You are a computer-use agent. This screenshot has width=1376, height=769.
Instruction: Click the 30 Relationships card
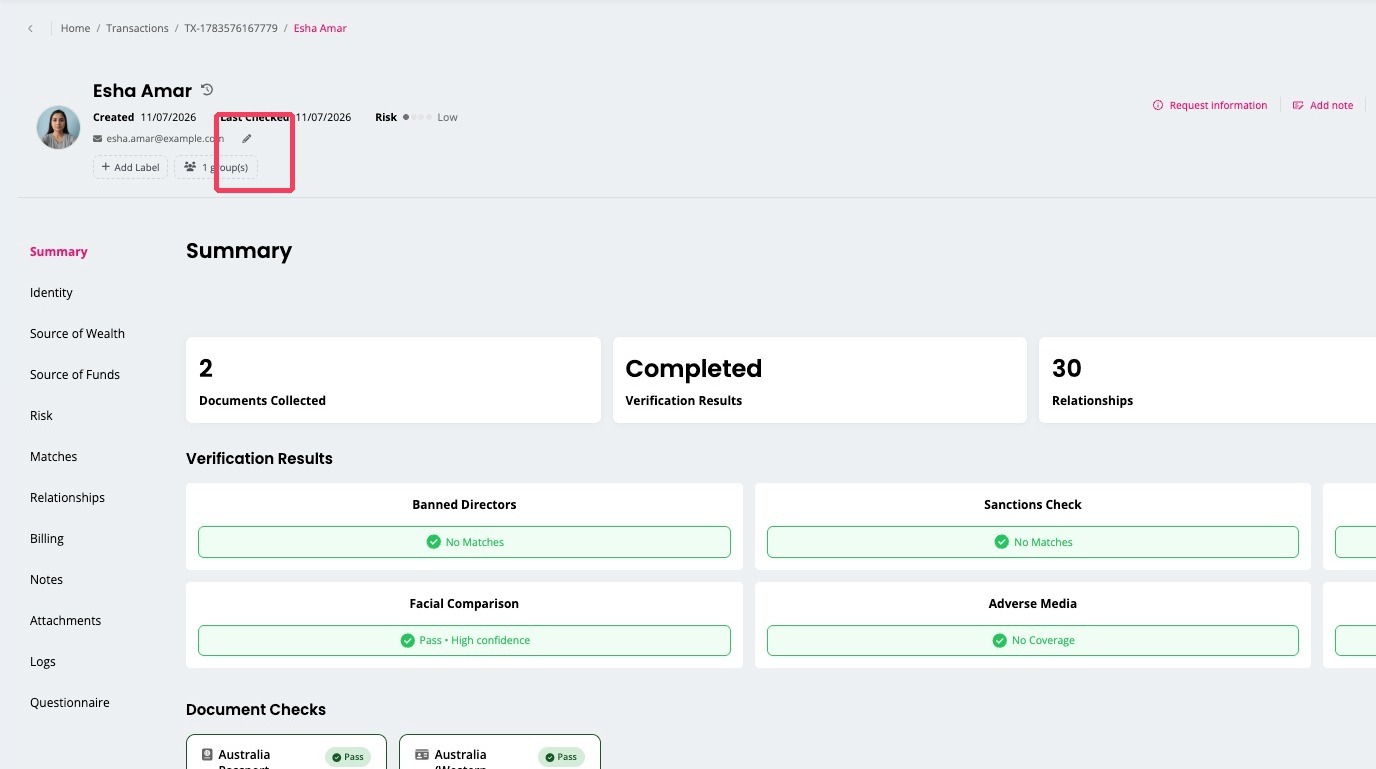click(x=1207, y=380)
